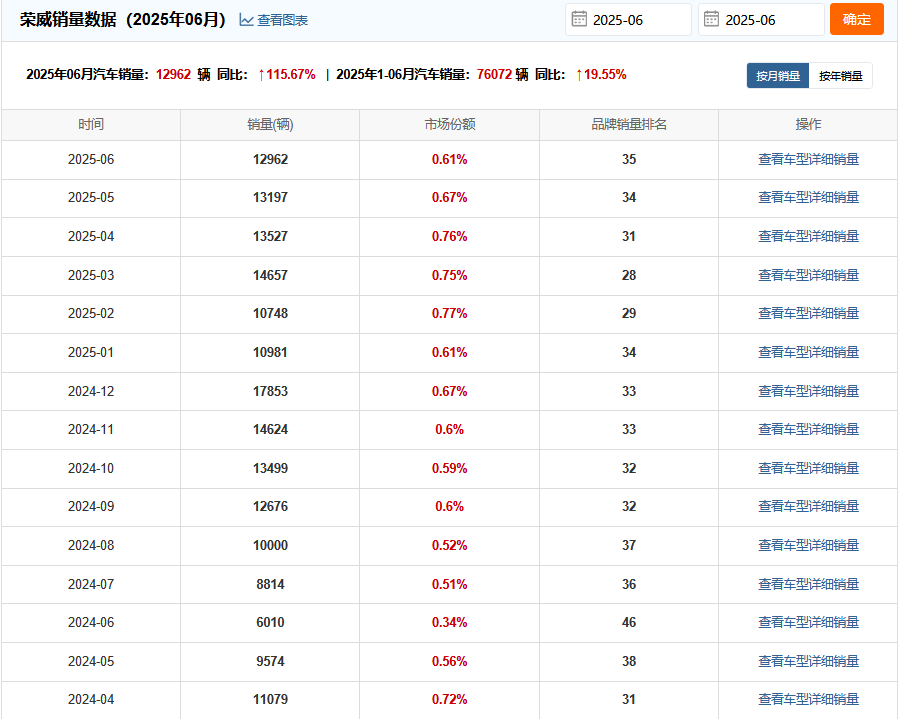Click the ↑19.55% year-over-year figure
The height and width of the screenshot is (719, 899).
[x=600, y=75]
